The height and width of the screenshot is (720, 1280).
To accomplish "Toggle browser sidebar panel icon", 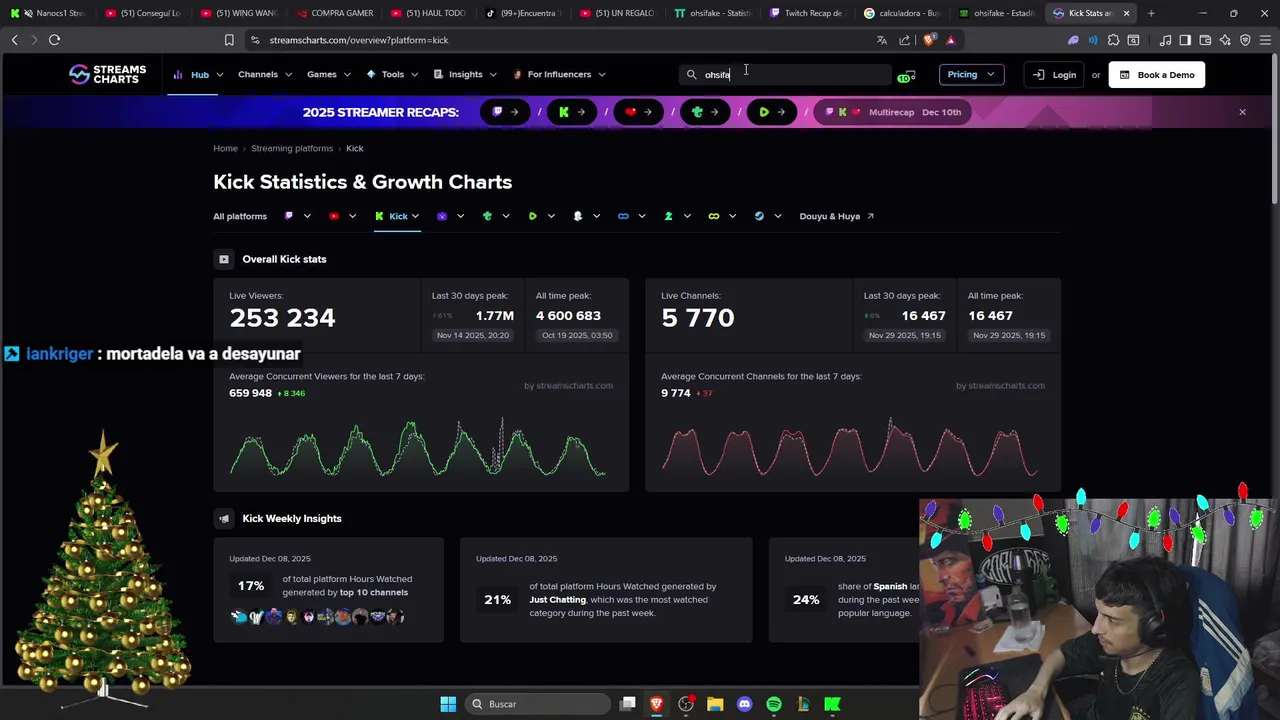I will [x=1185, y=40].
